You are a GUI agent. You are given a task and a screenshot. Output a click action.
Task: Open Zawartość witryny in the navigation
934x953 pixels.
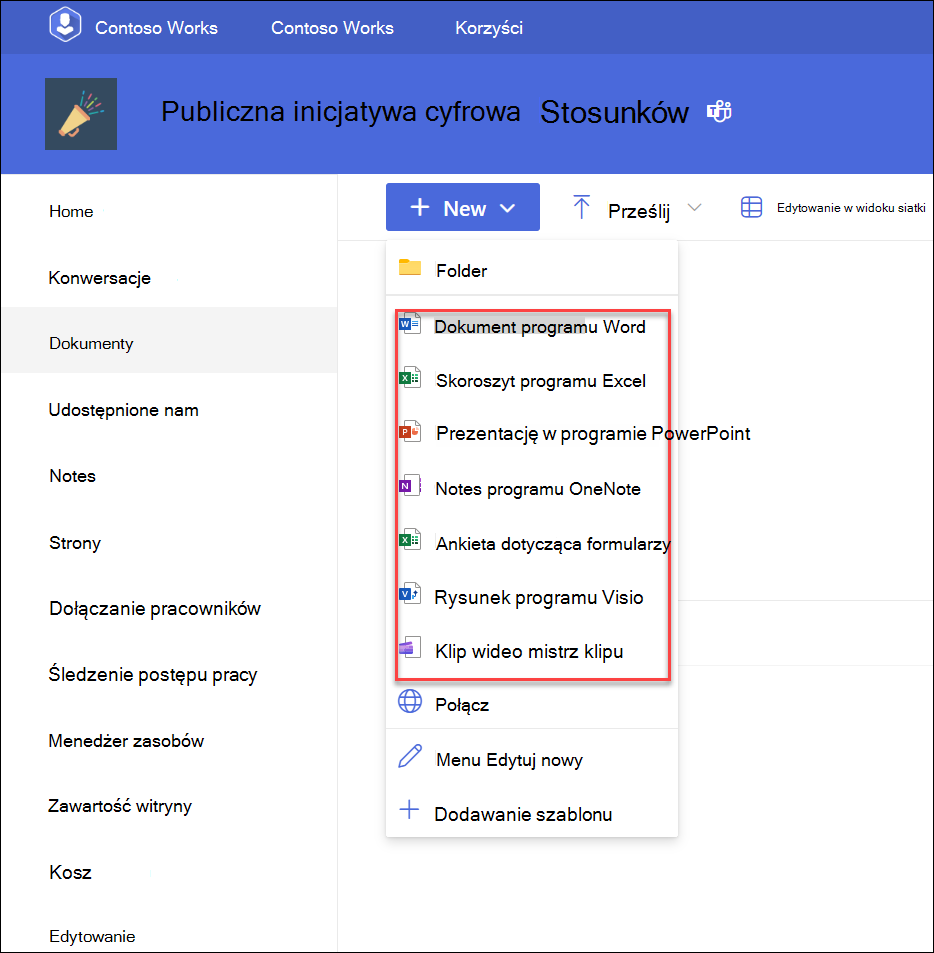[x=120, y=807]
